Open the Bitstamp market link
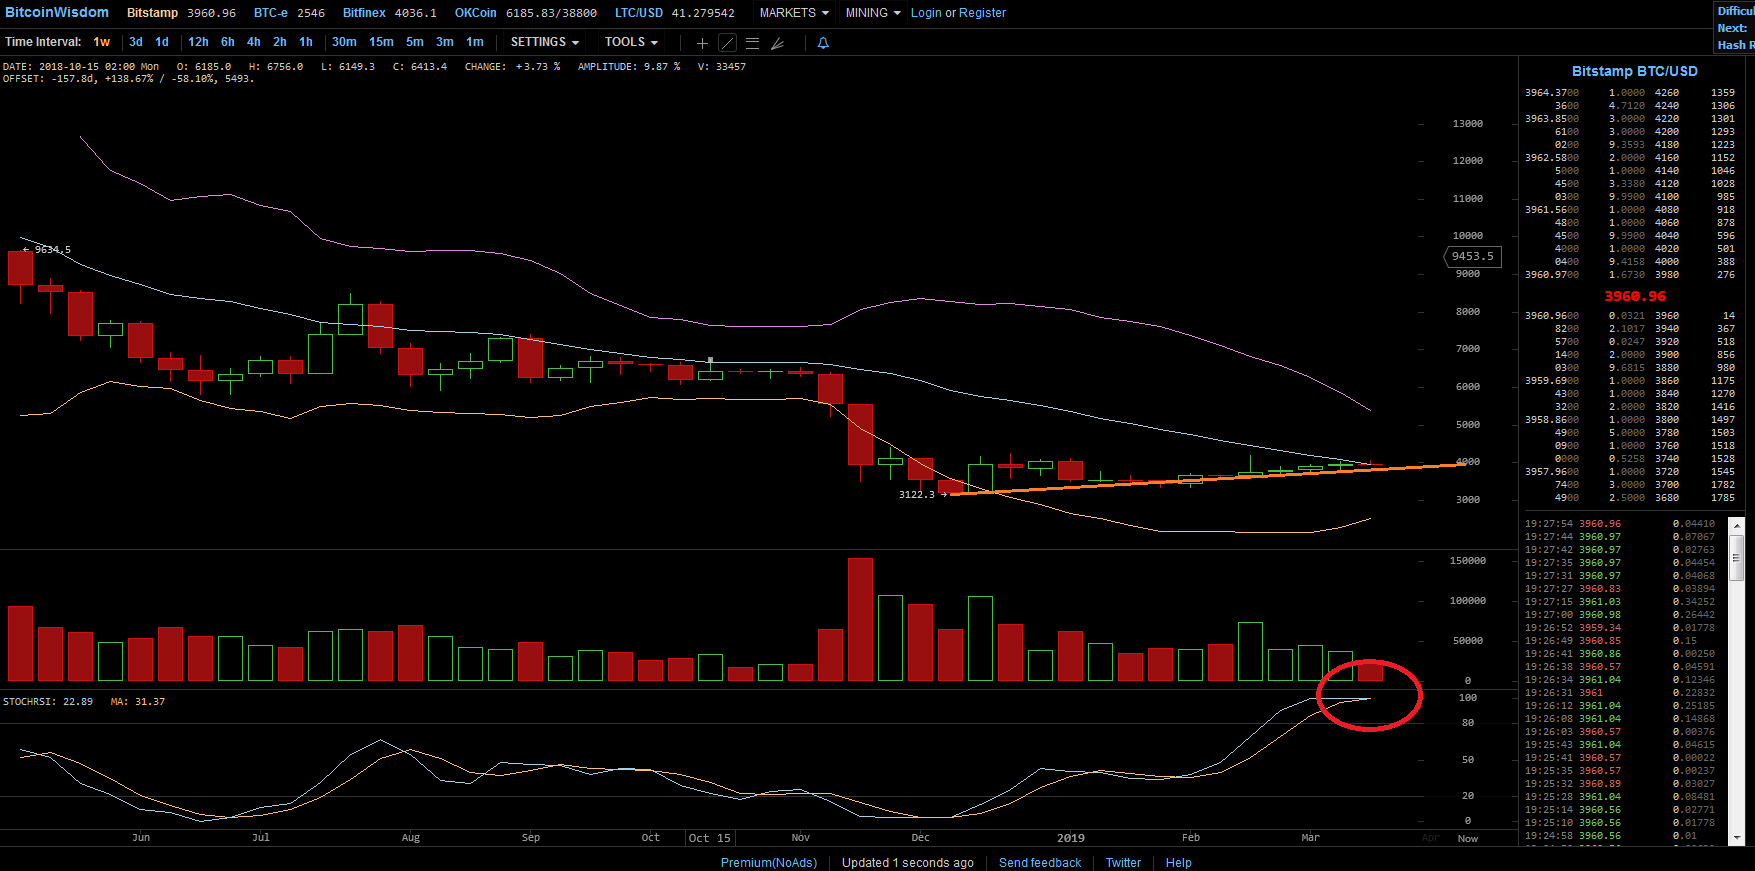The height and width of the screenshot is (871, 1755). tap(152, 13)
